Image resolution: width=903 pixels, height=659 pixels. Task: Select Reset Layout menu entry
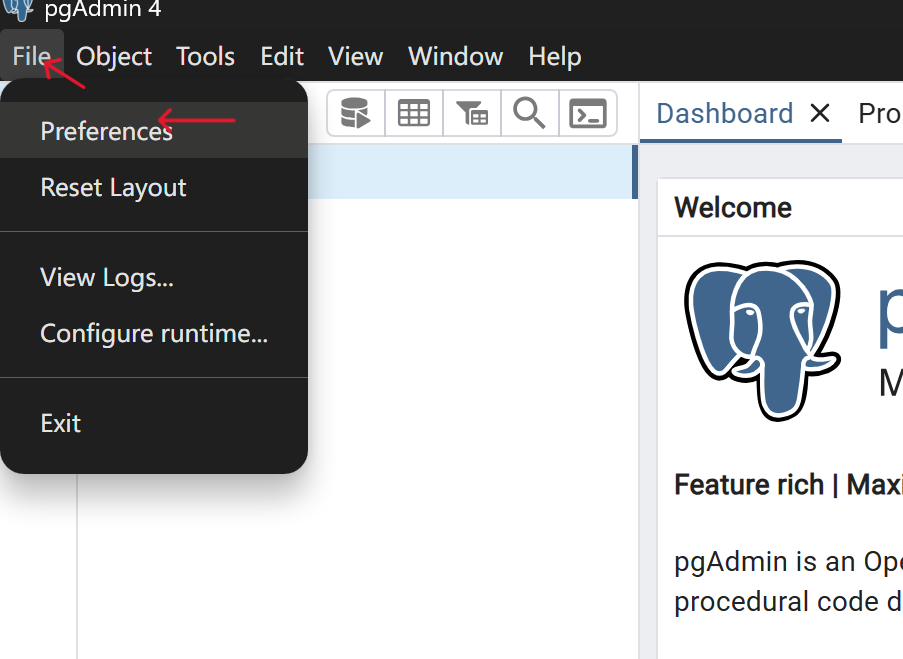(x=154, y=187)
